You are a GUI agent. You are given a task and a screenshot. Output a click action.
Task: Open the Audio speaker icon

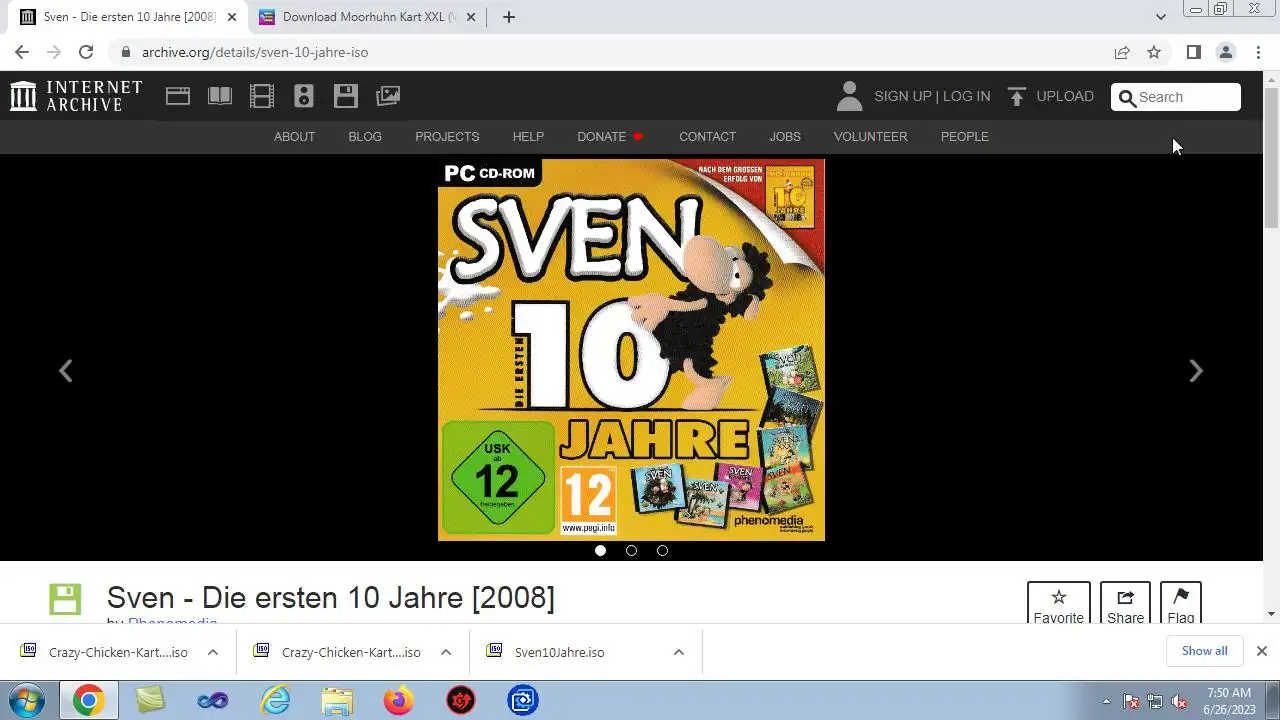pos(304,96)
